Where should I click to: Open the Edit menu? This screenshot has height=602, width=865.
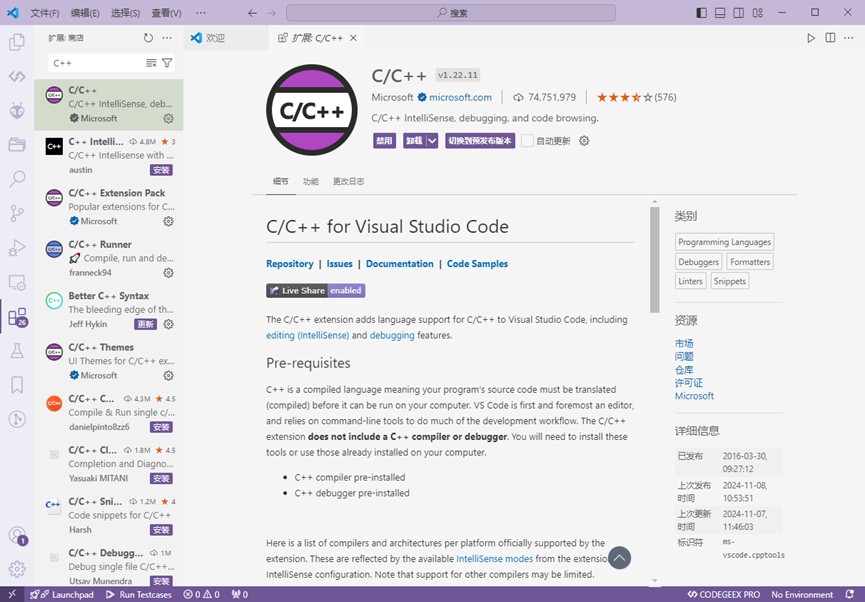click(x=85, y=13)
